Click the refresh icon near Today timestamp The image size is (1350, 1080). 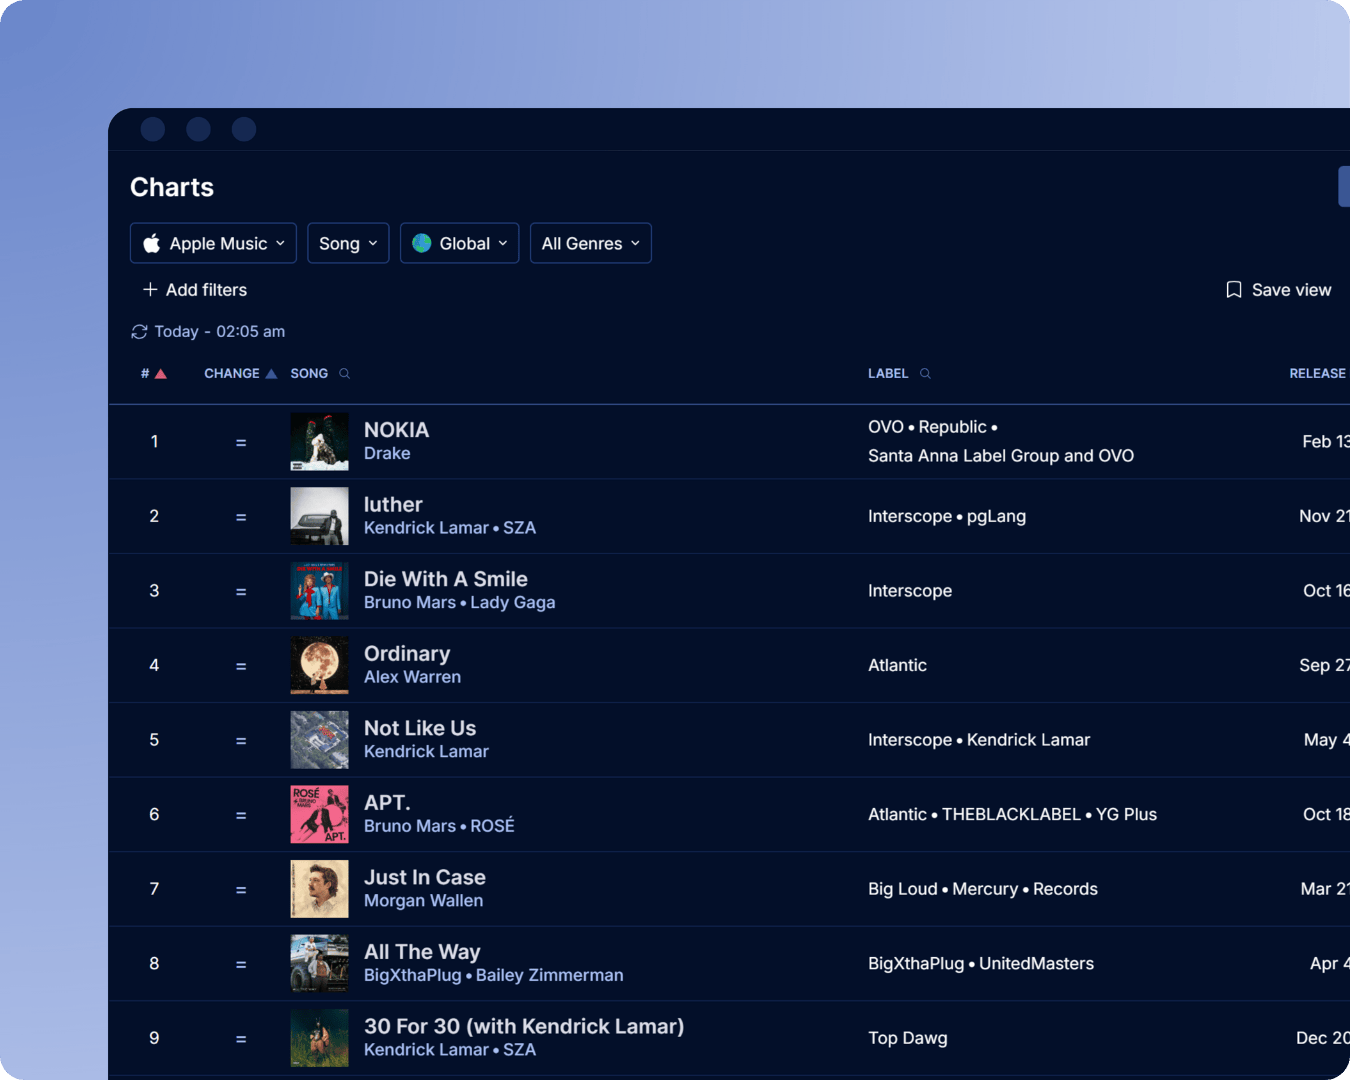[x=140, y=331]
